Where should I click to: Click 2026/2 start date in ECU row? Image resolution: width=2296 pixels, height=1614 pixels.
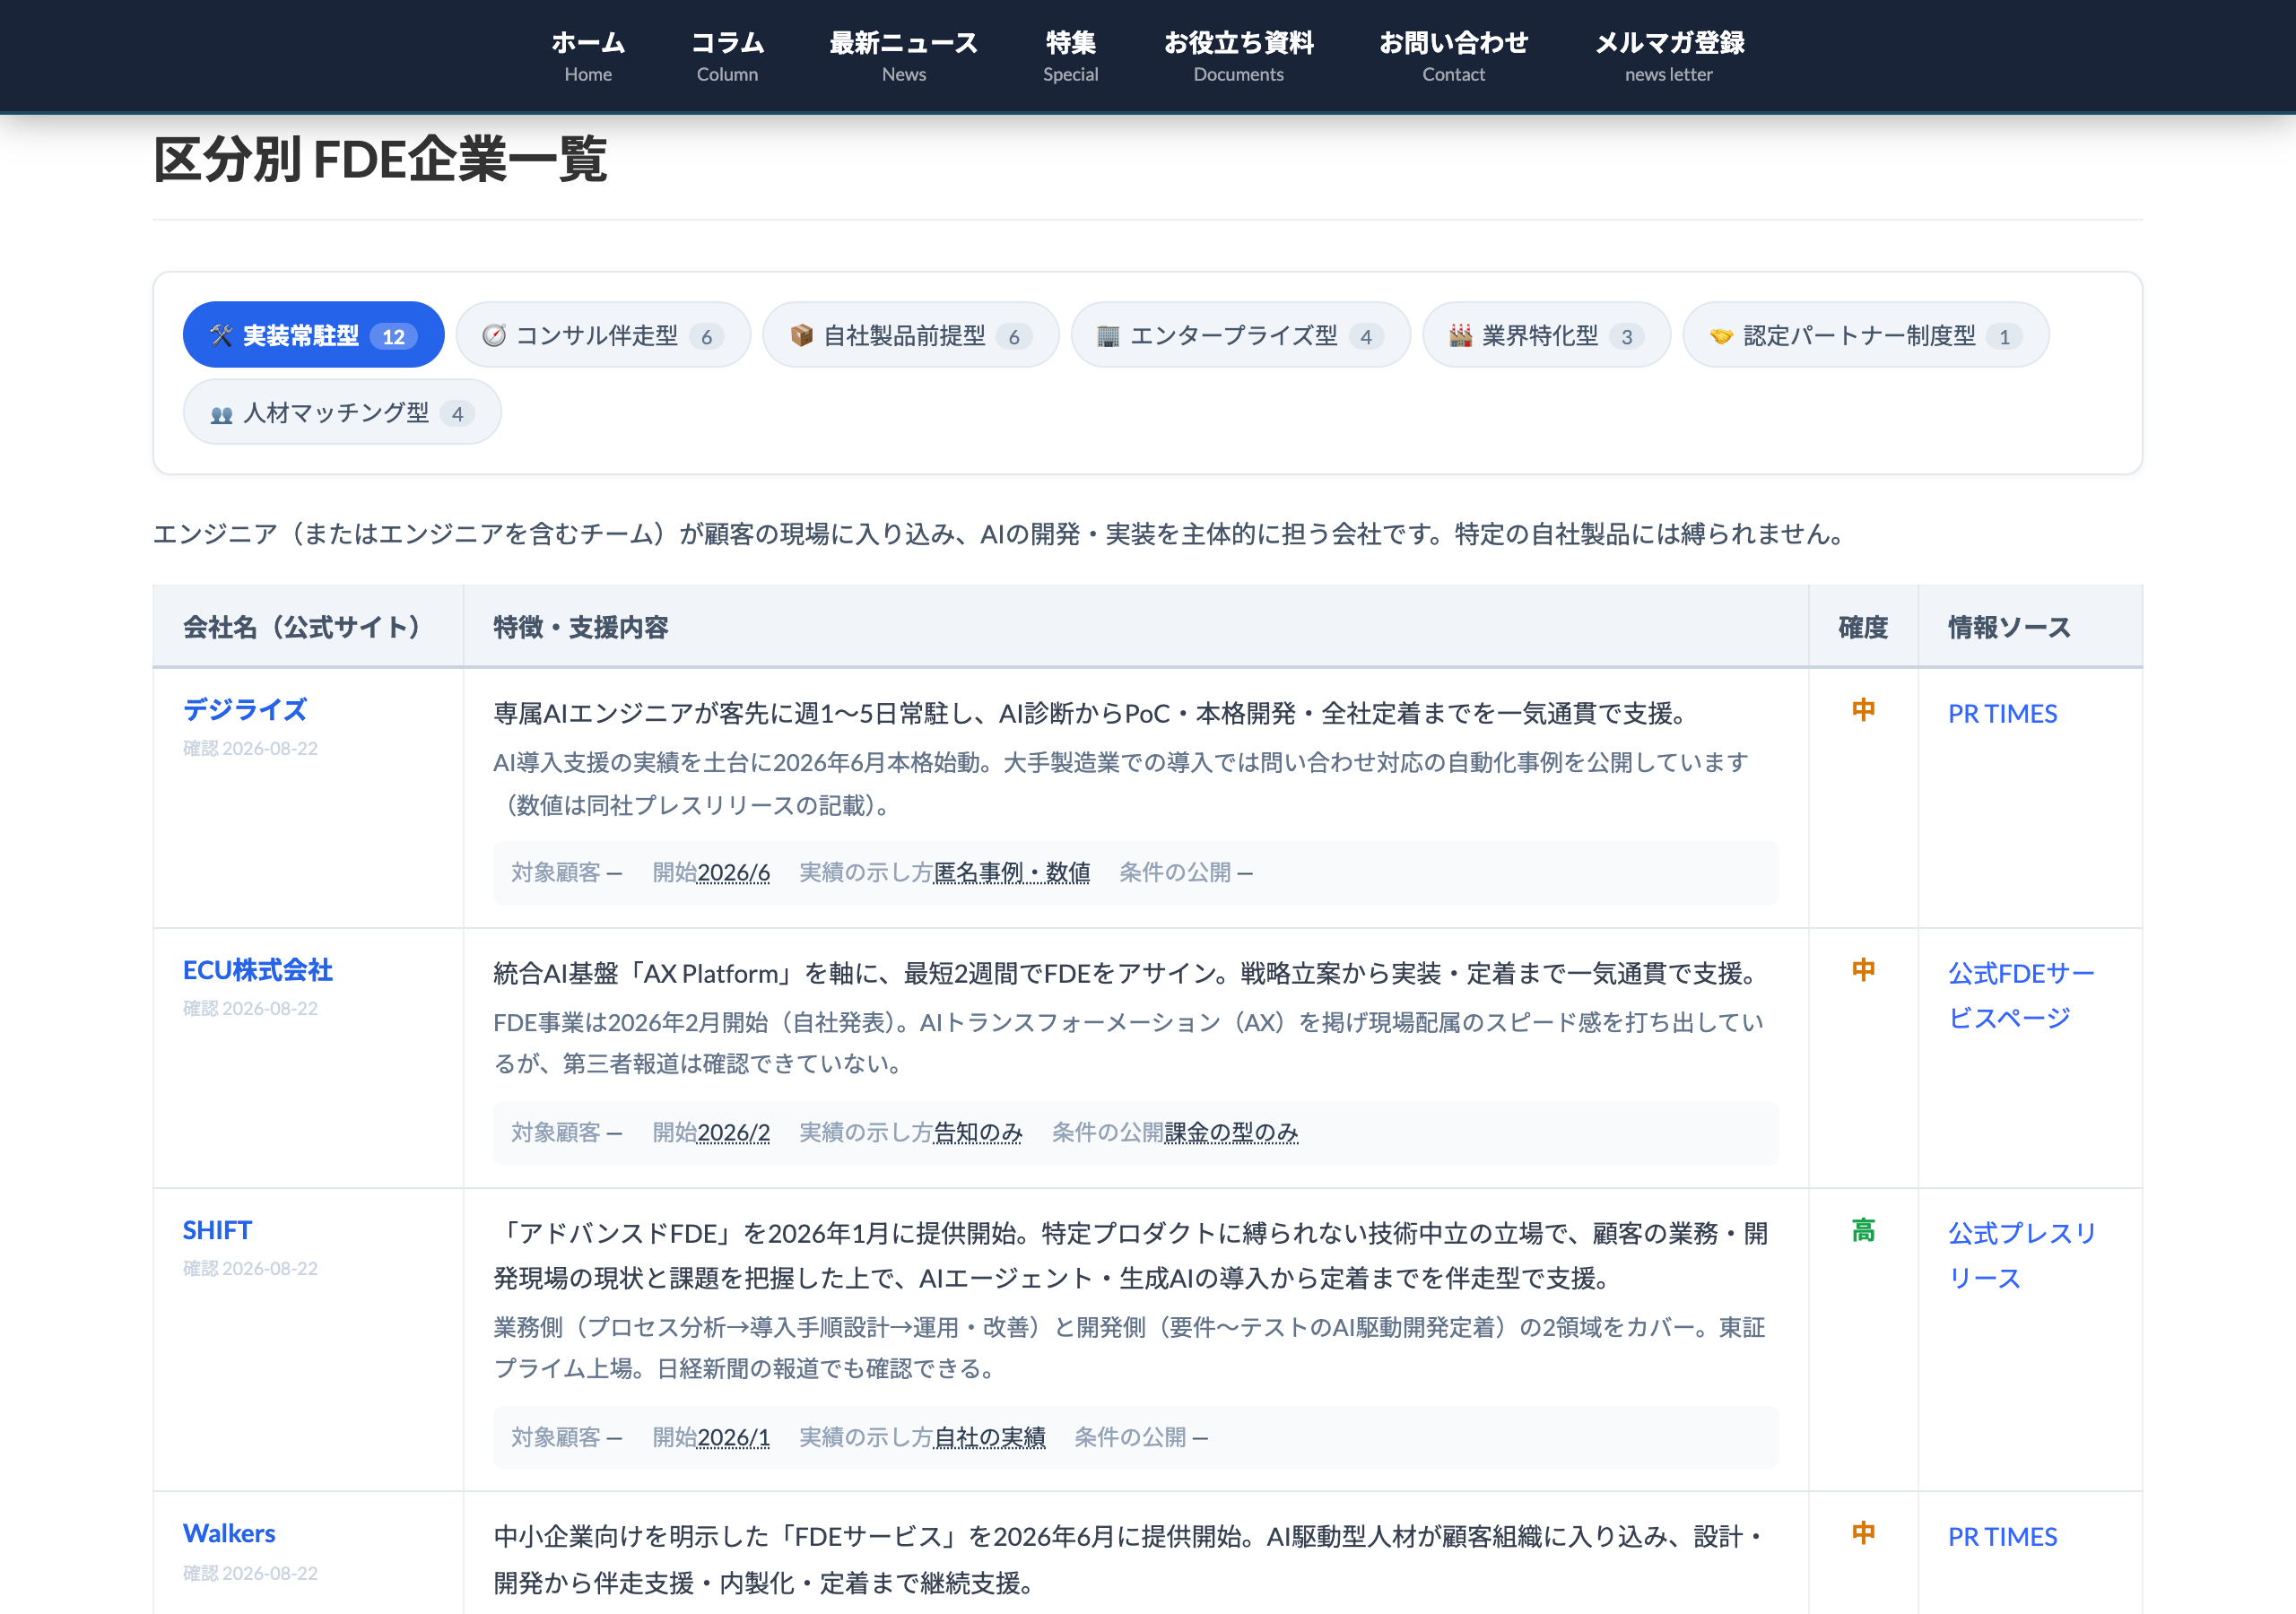coord(734,1133)
